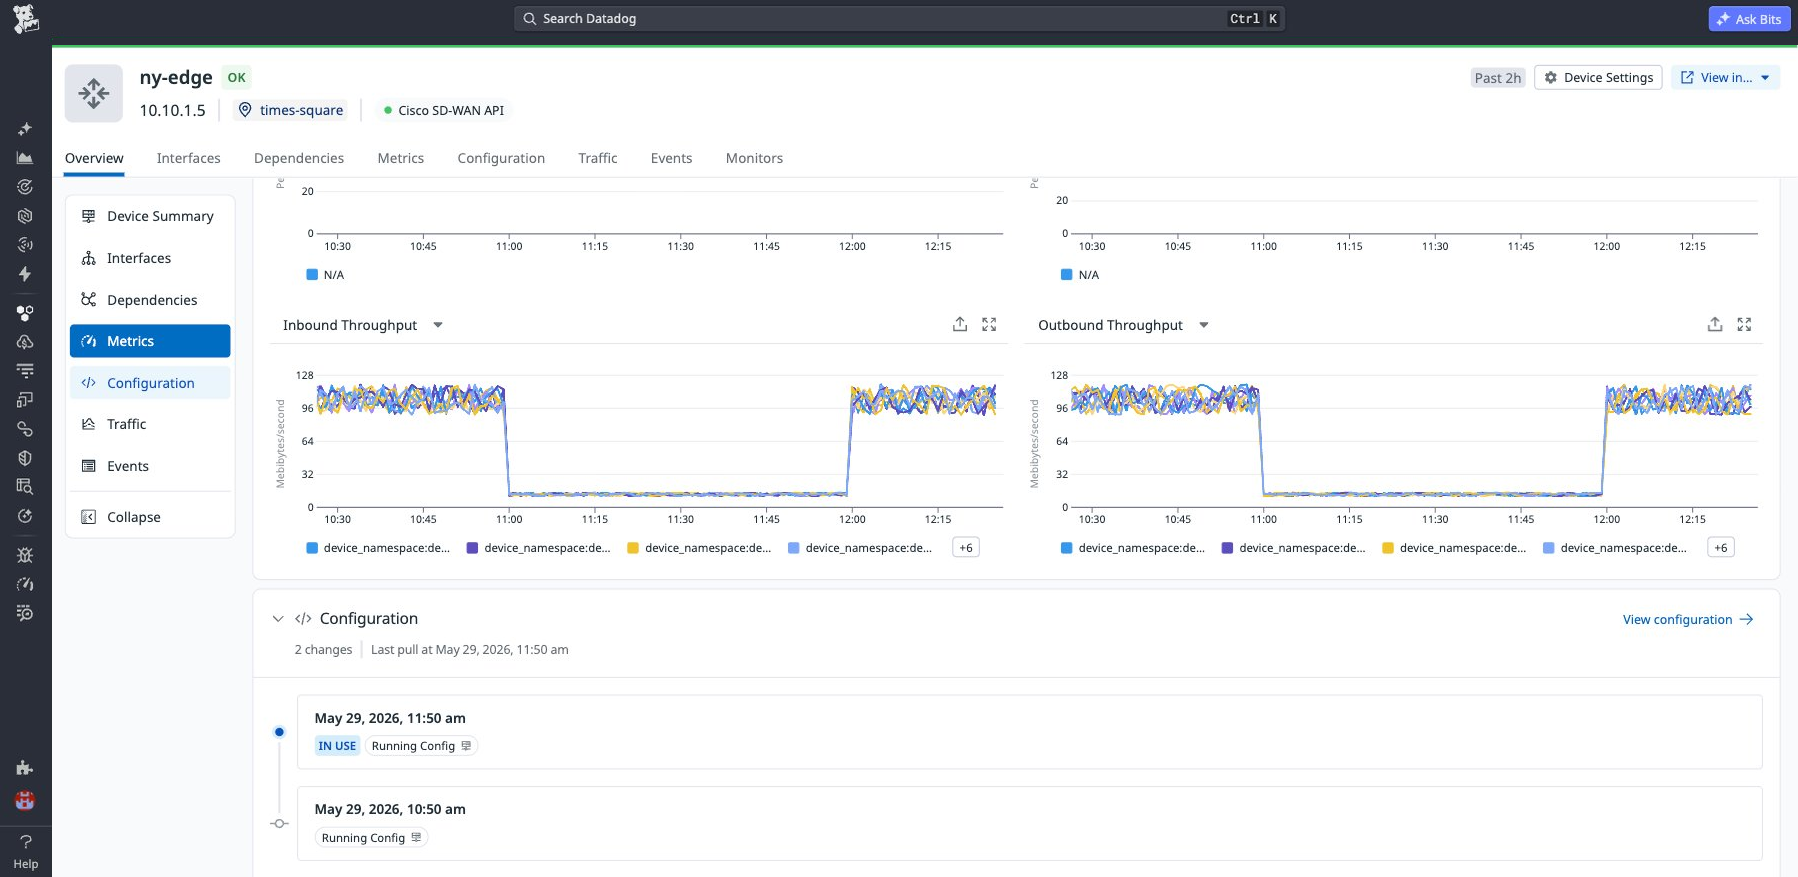The width and height of the screenshot is (1798, 877).
Task: Open the Outbound Throughput metric dropdown
Action: coord(1204,325)
